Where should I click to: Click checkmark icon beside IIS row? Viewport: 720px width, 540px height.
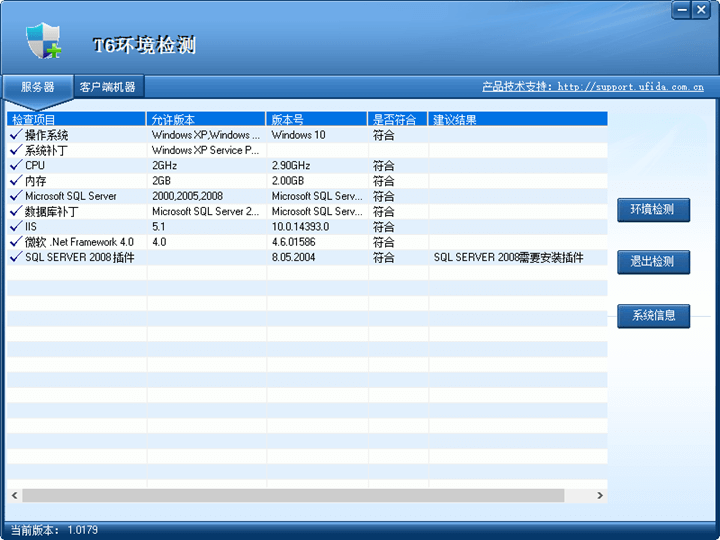click(16, 226)
